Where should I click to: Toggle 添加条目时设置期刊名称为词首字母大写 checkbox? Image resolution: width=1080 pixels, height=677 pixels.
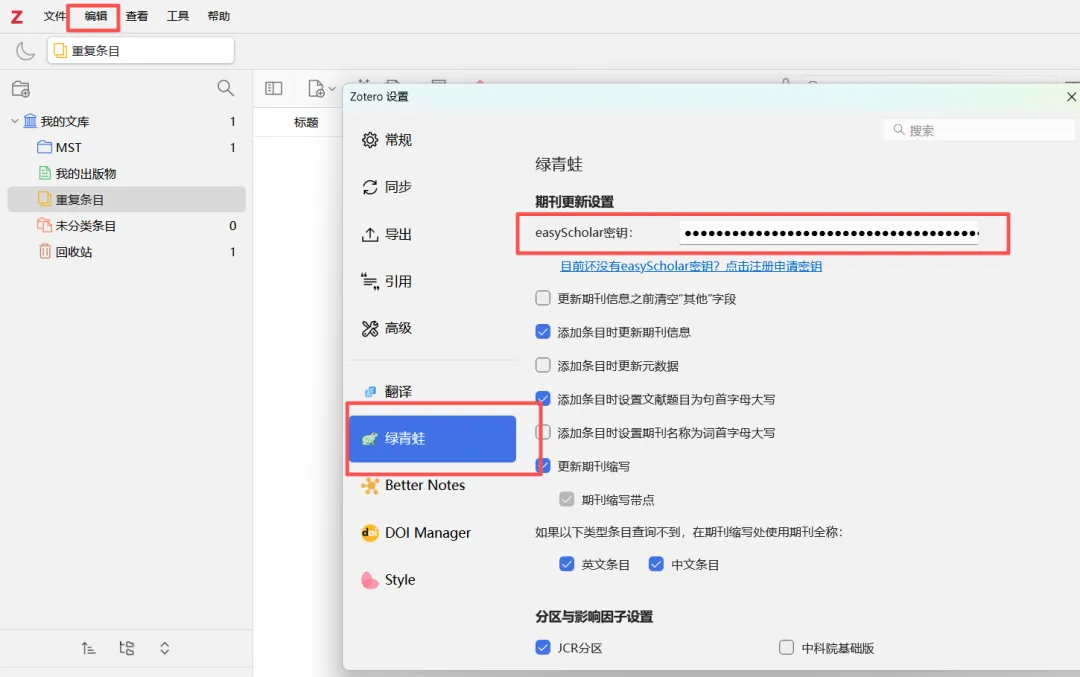(543, 433)
